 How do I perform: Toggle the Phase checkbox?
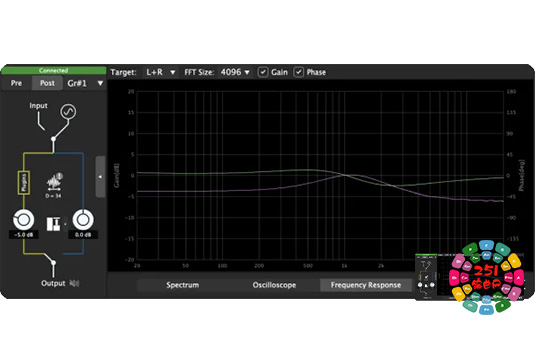click(299, 72)
